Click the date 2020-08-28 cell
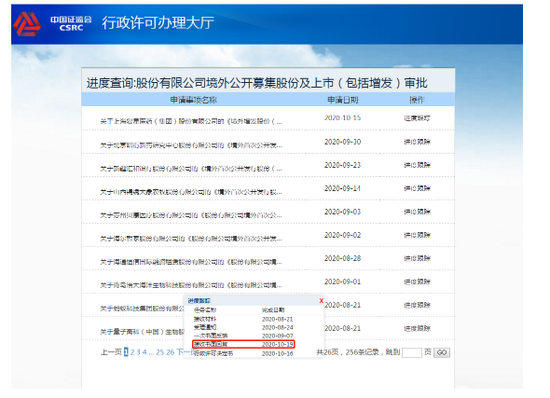550x398 pixels. click(343, 258)
